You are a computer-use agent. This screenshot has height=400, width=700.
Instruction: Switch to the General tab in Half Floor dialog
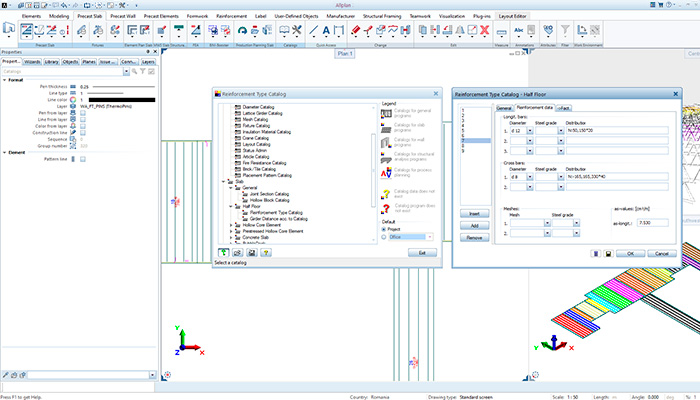[503, 107]
